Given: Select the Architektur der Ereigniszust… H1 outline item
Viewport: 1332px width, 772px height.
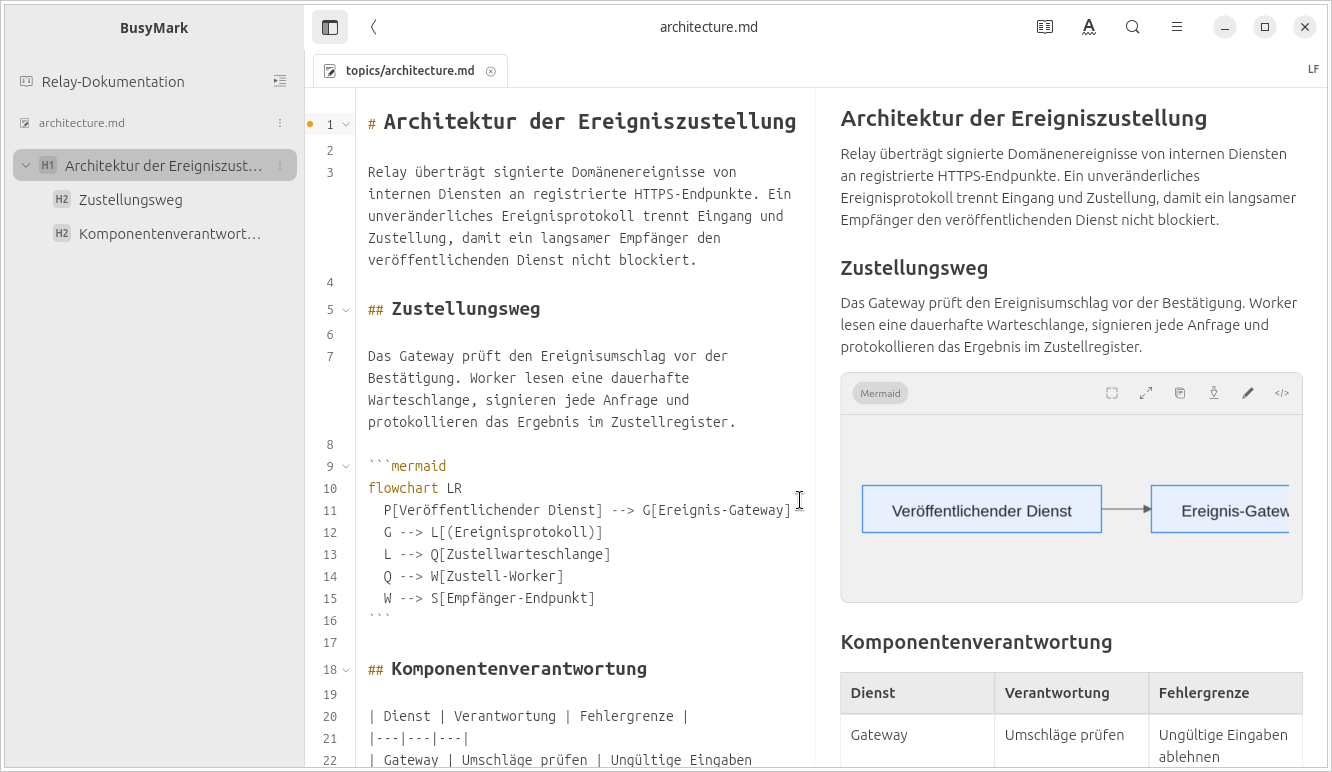Looking at the screenshot, I should pos(155,165).
